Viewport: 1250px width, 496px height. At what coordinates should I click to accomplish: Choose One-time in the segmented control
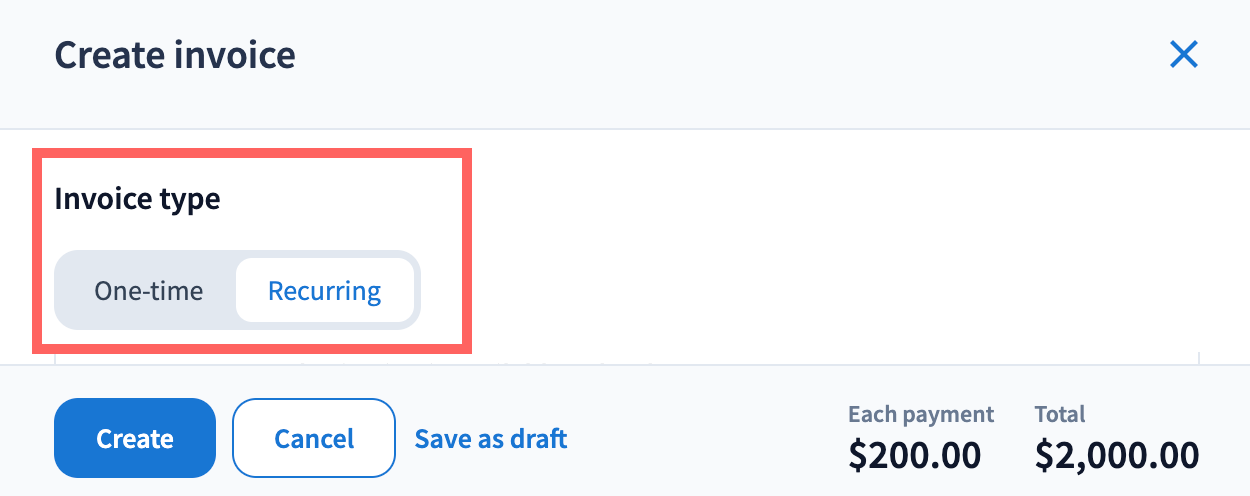(x=149, y=291)
